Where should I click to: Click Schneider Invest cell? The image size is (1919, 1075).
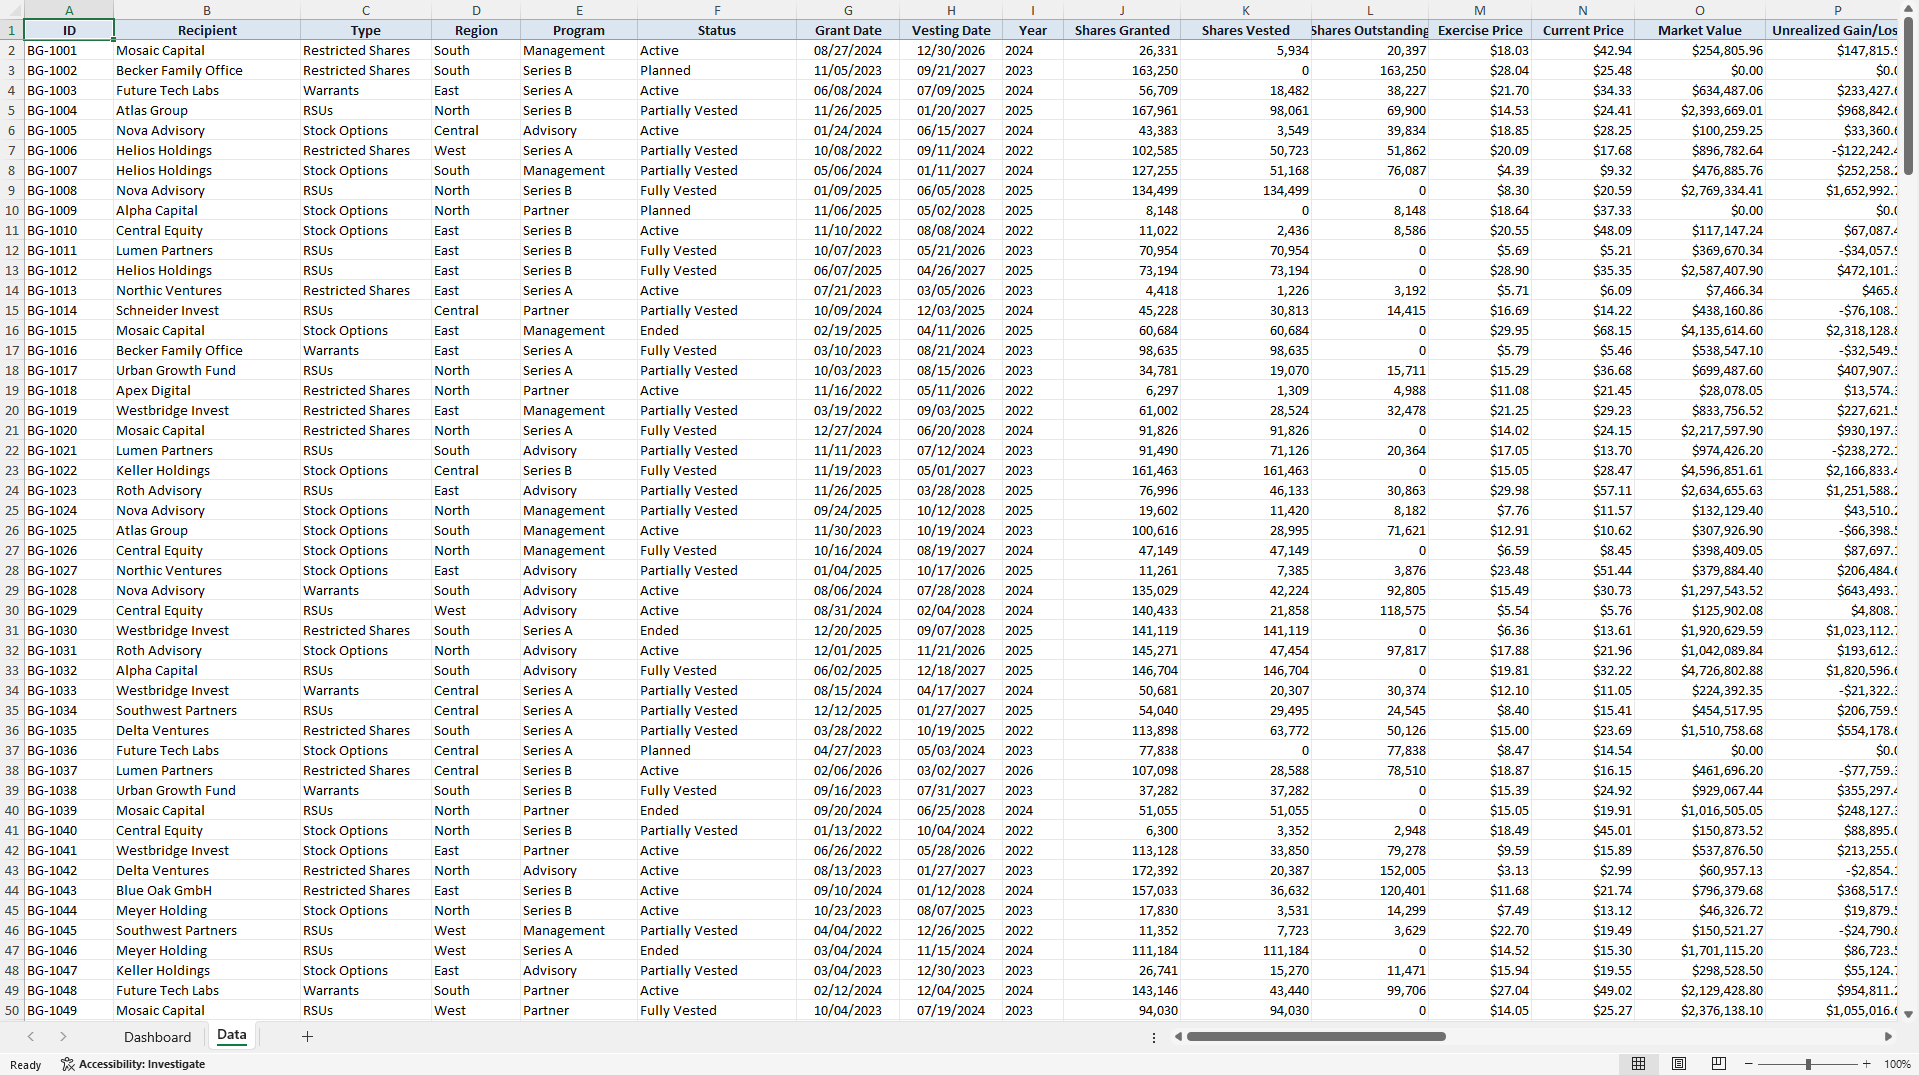[207, 310]
